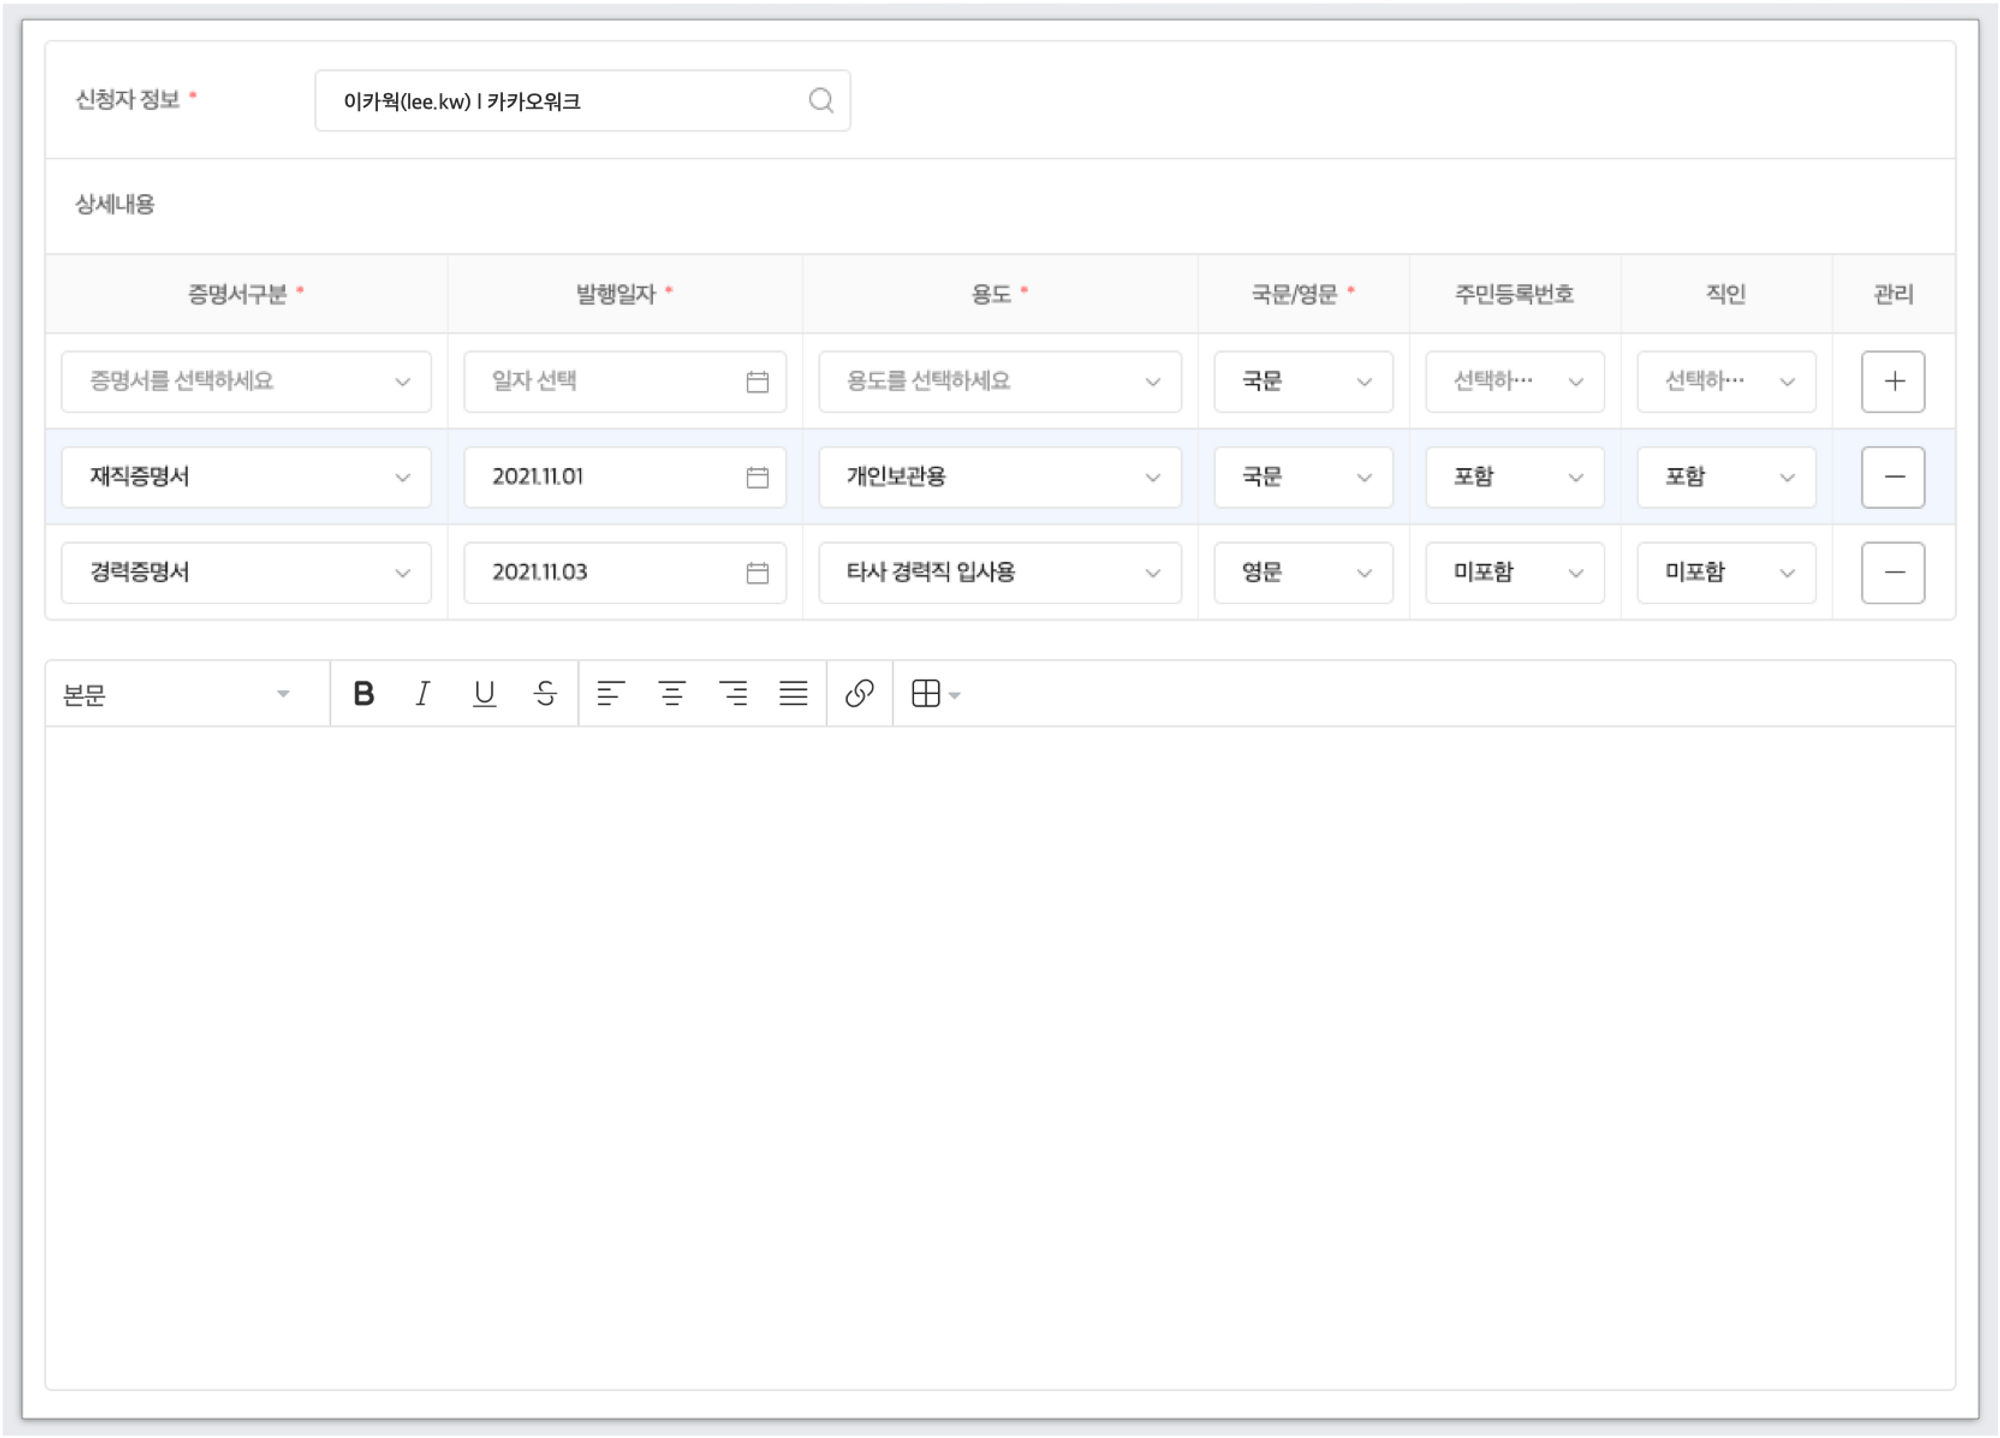Insert a hyperlink using link icon
This screenshot has height=1438, width=2000.
859,693
